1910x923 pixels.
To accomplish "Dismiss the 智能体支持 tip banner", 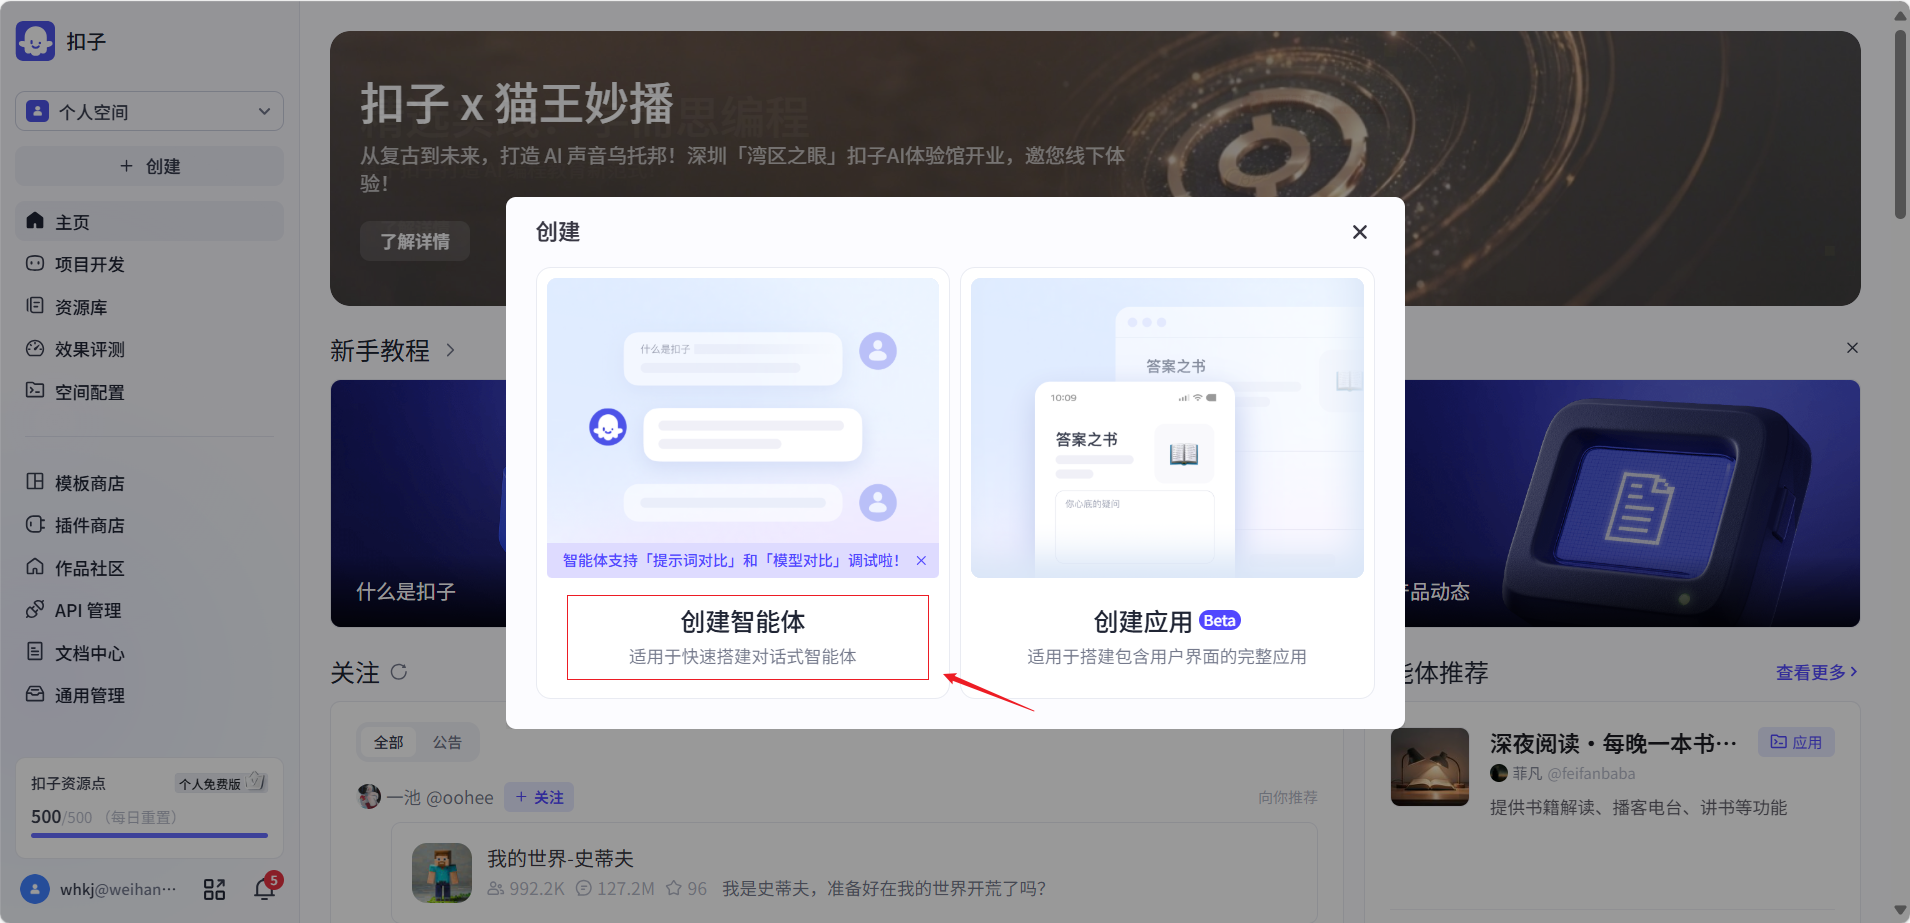I will click(921, 561).
